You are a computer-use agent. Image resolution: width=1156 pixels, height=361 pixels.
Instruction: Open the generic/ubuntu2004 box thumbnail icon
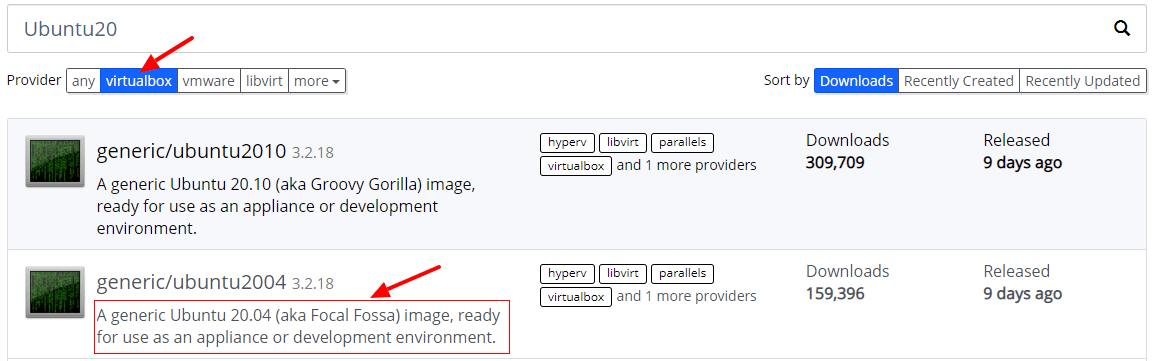click(55, 292)
